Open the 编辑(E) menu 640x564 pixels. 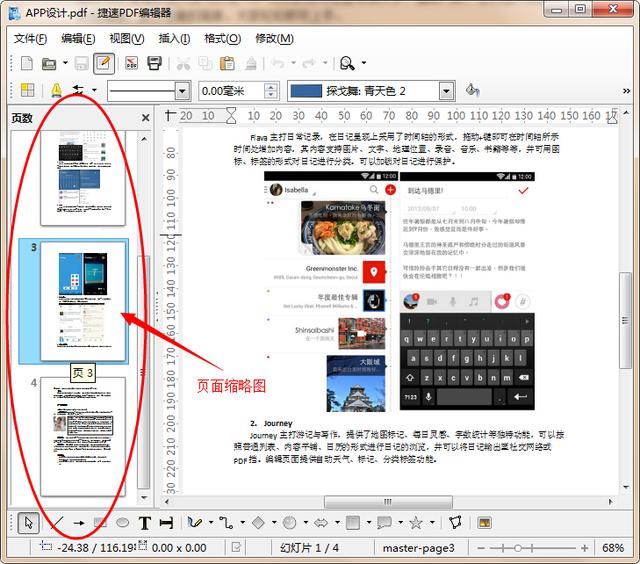[78, 39]
